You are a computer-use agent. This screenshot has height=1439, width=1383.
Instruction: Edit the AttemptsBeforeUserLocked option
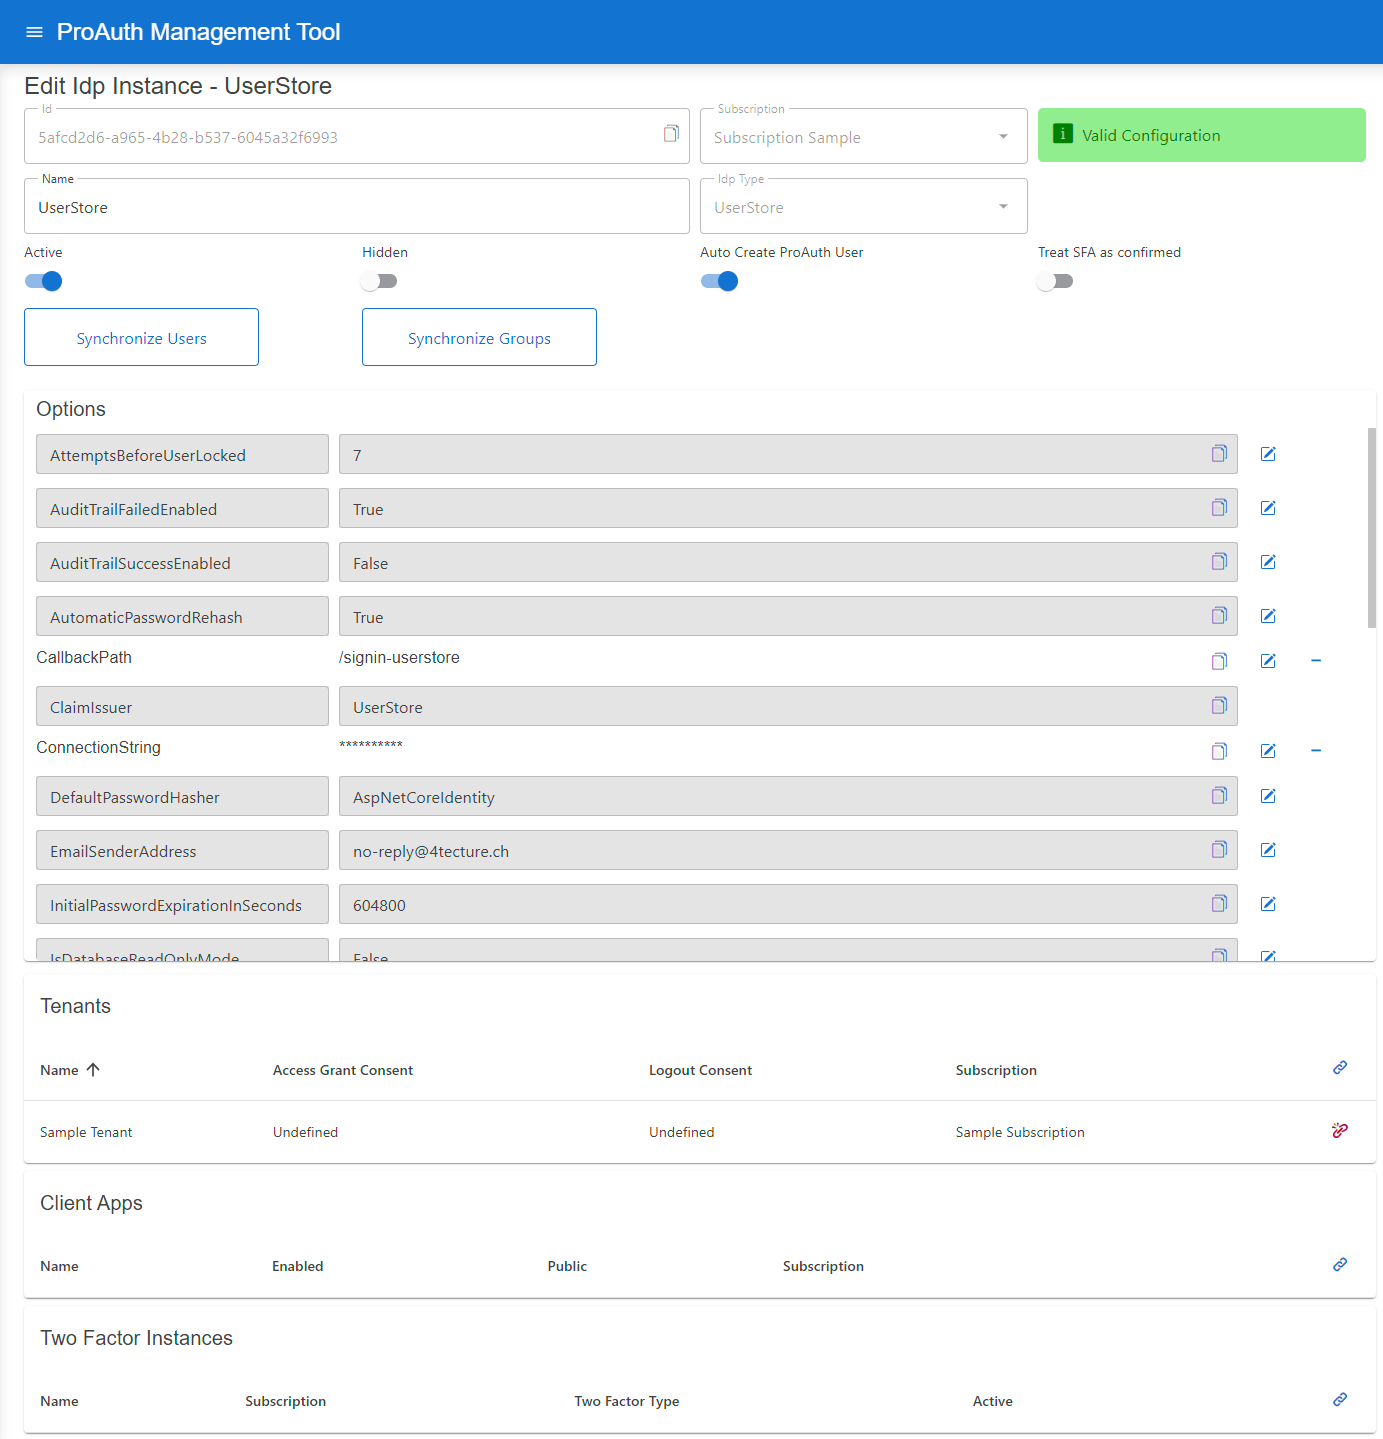[x=1268, y=454]
